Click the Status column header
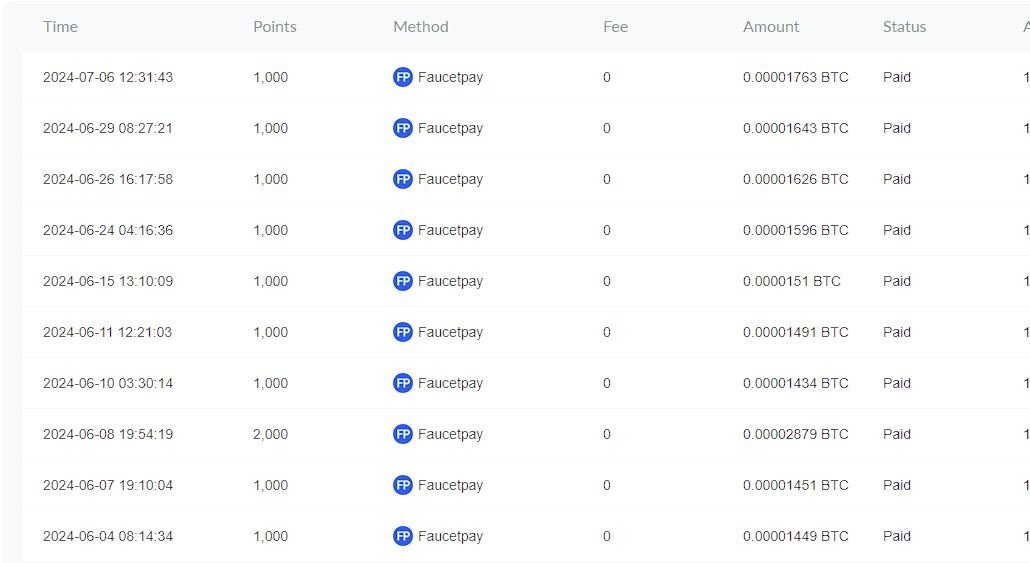The image size is (1030, 563). pos(905,27)
